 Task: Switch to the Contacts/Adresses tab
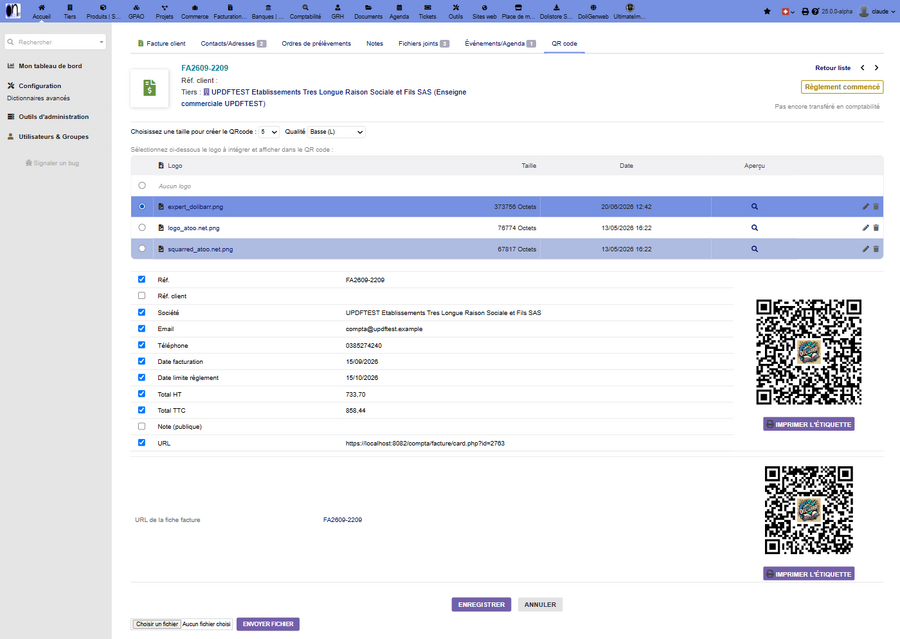(233, 44)
